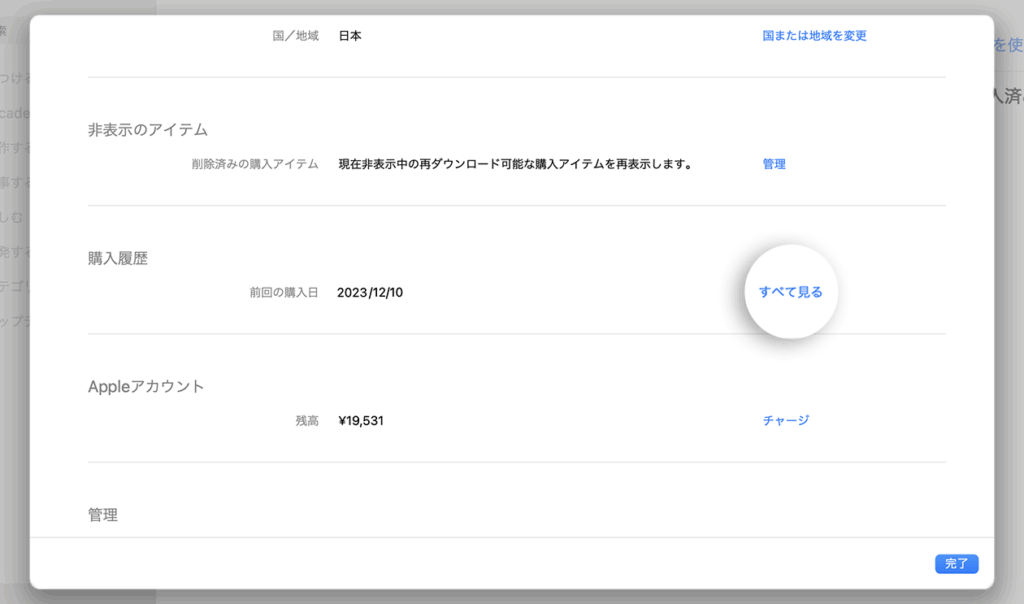Click the 購入履歴 section heading

click(118, 258)
